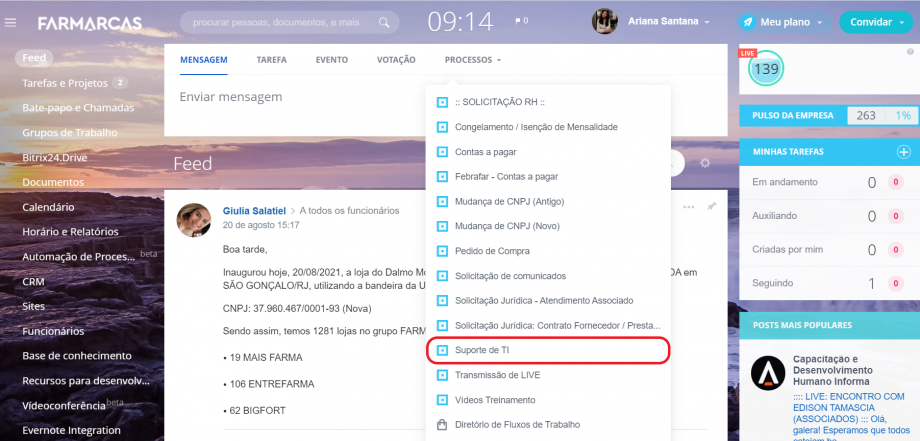Open Giulia Salatiel's profile link
The height and width of the screenshot is (441, 920).
click(247, 210)
